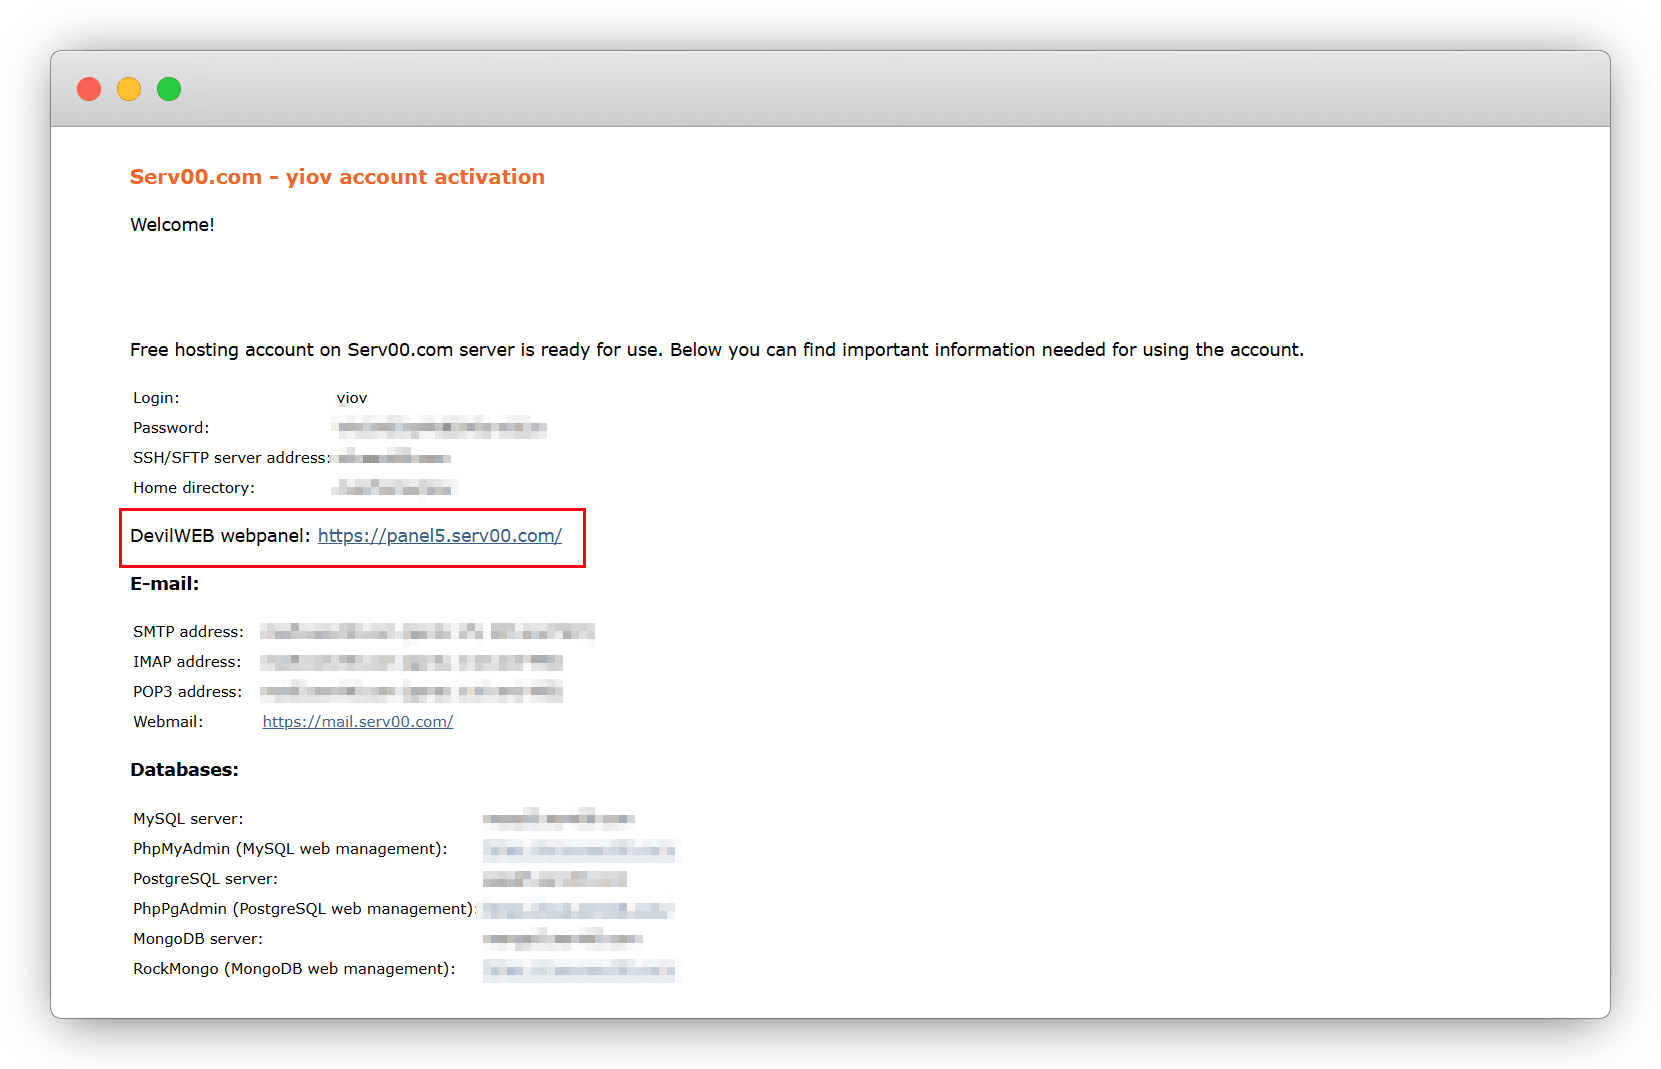This screenshot has width=1661, height=1069.
Task: Click the blurred RockMongo management value
Action: pos(578,969)
